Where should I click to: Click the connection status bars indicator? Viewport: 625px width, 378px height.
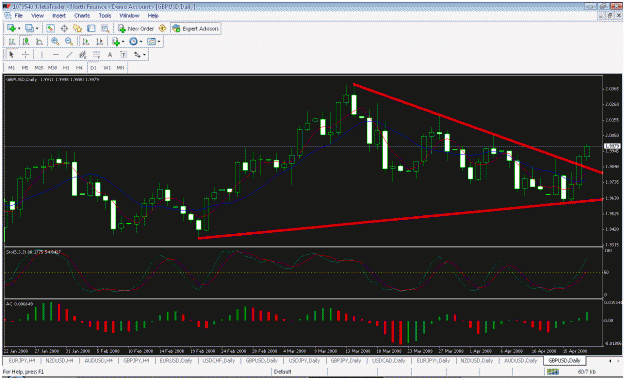coord(552,372)
